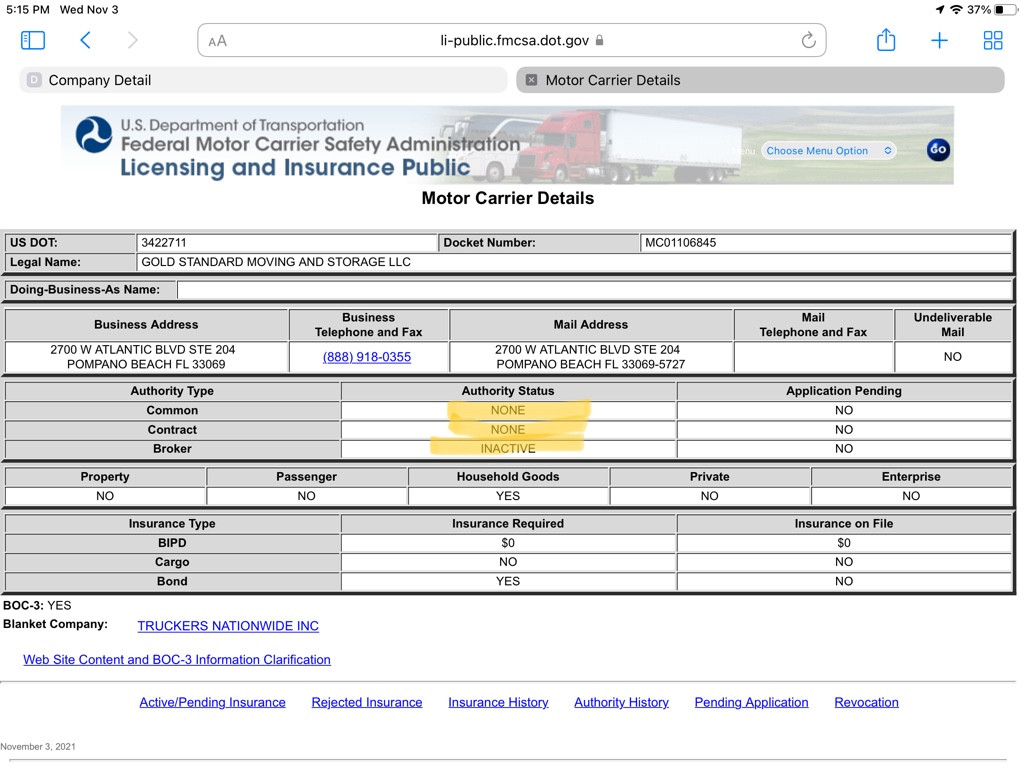Open the TRUCKERS NATIONWIDE INC link
This screenshot has height=768, width=1024.
click(228, 626)
